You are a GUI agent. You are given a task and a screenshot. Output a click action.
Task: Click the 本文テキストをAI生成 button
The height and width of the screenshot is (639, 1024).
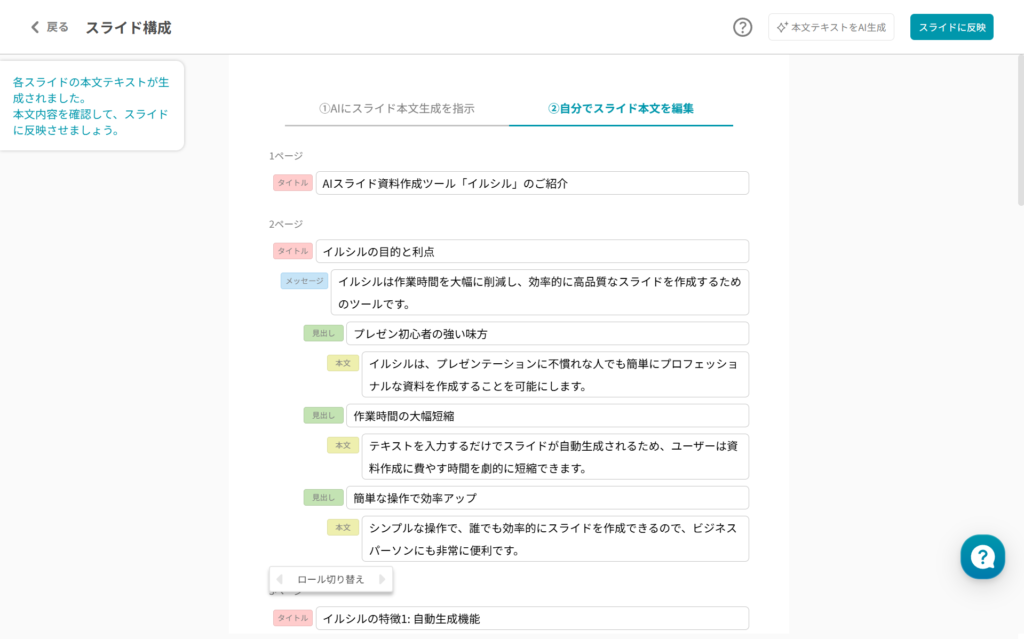(x=830, y=27)
